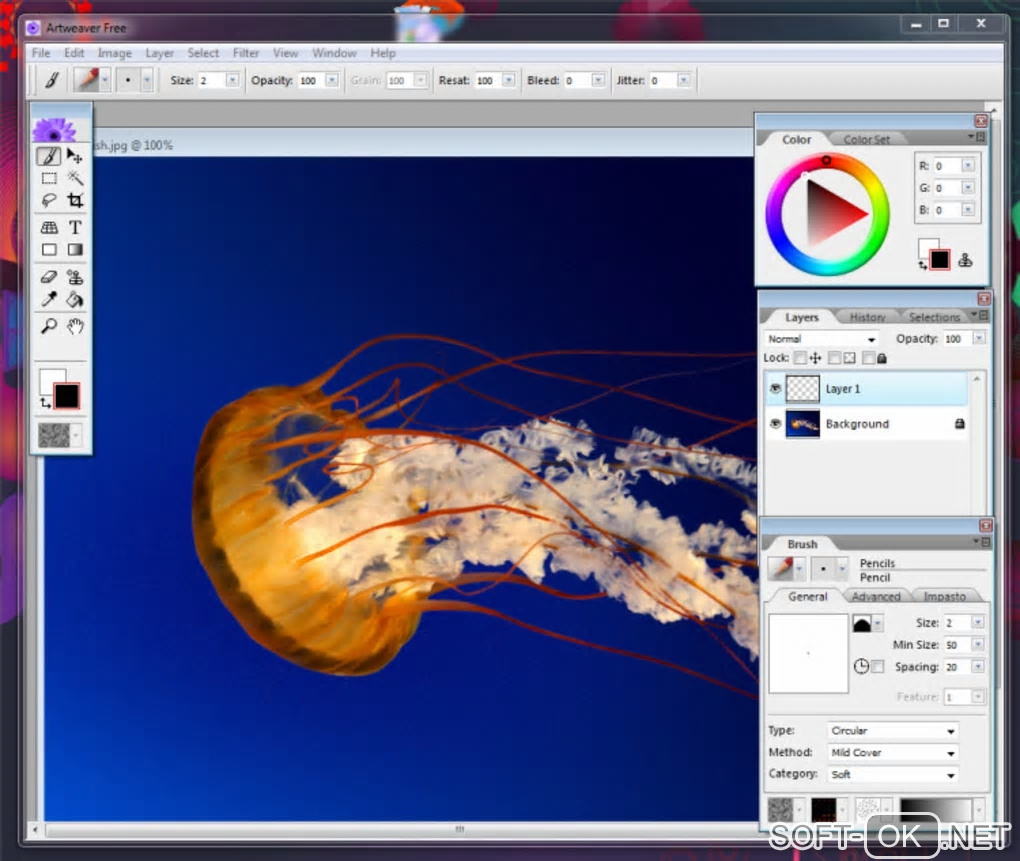Image resolution: width=1020 pixels, height=861 pixels.
Task: Select the Crop tool
Action: pos(75,200)
